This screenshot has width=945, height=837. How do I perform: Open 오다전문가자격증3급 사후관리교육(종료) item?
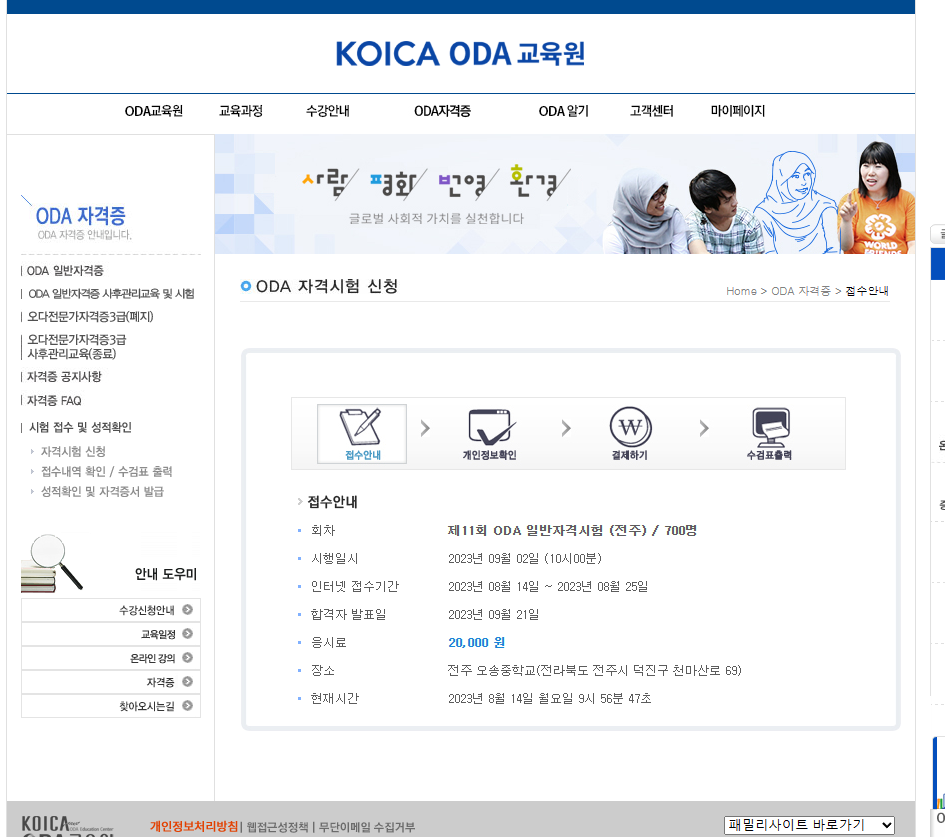click(x=77, y=346)
